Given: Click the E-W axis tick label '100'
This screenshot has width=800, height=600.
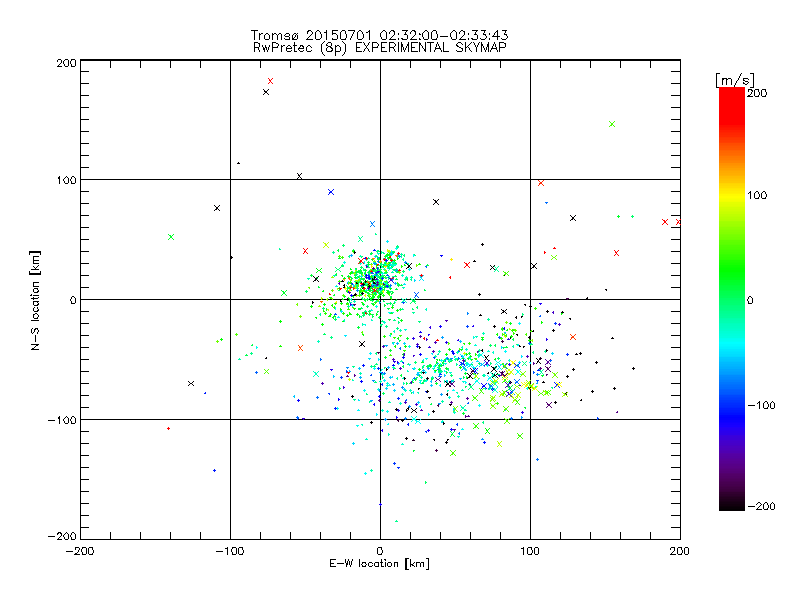Looking at the screenshot, I should (x=530, y=551).
